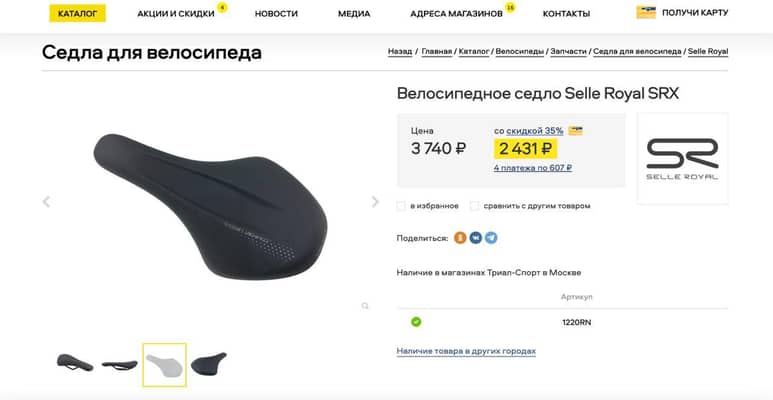Click the Selle Royal brand logo
773x400 pixels.
(682, 158)
